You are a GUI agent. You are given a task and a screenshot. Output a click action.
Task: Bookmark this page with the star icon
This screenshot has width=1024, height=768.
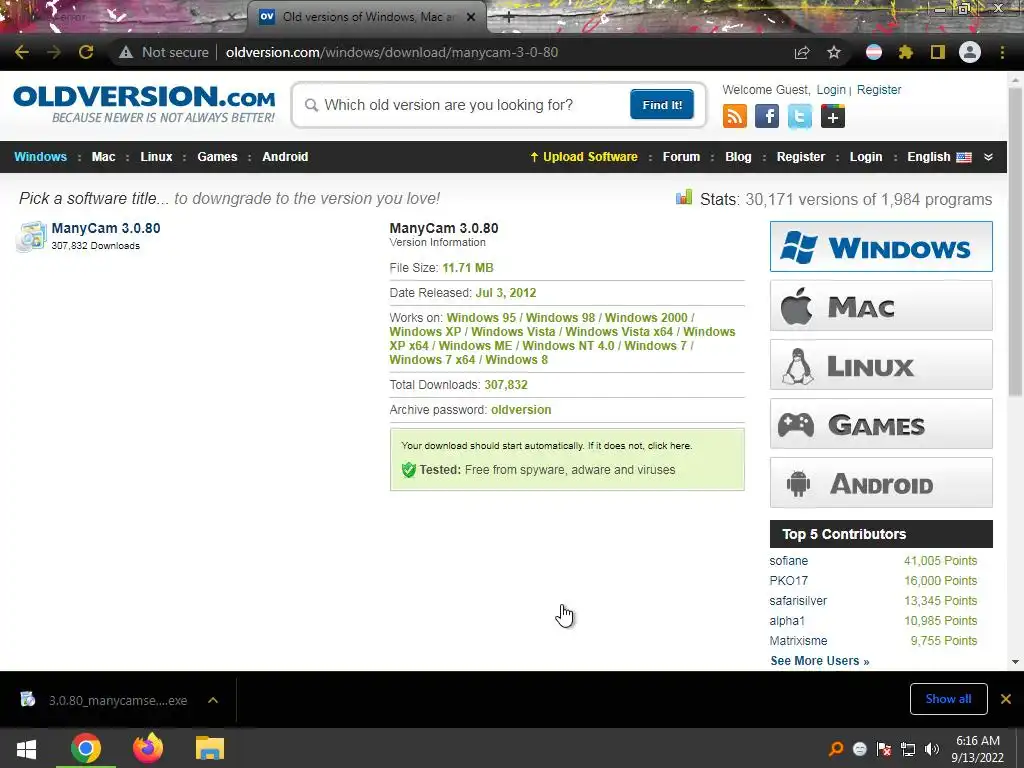click(x=834, y=52)
